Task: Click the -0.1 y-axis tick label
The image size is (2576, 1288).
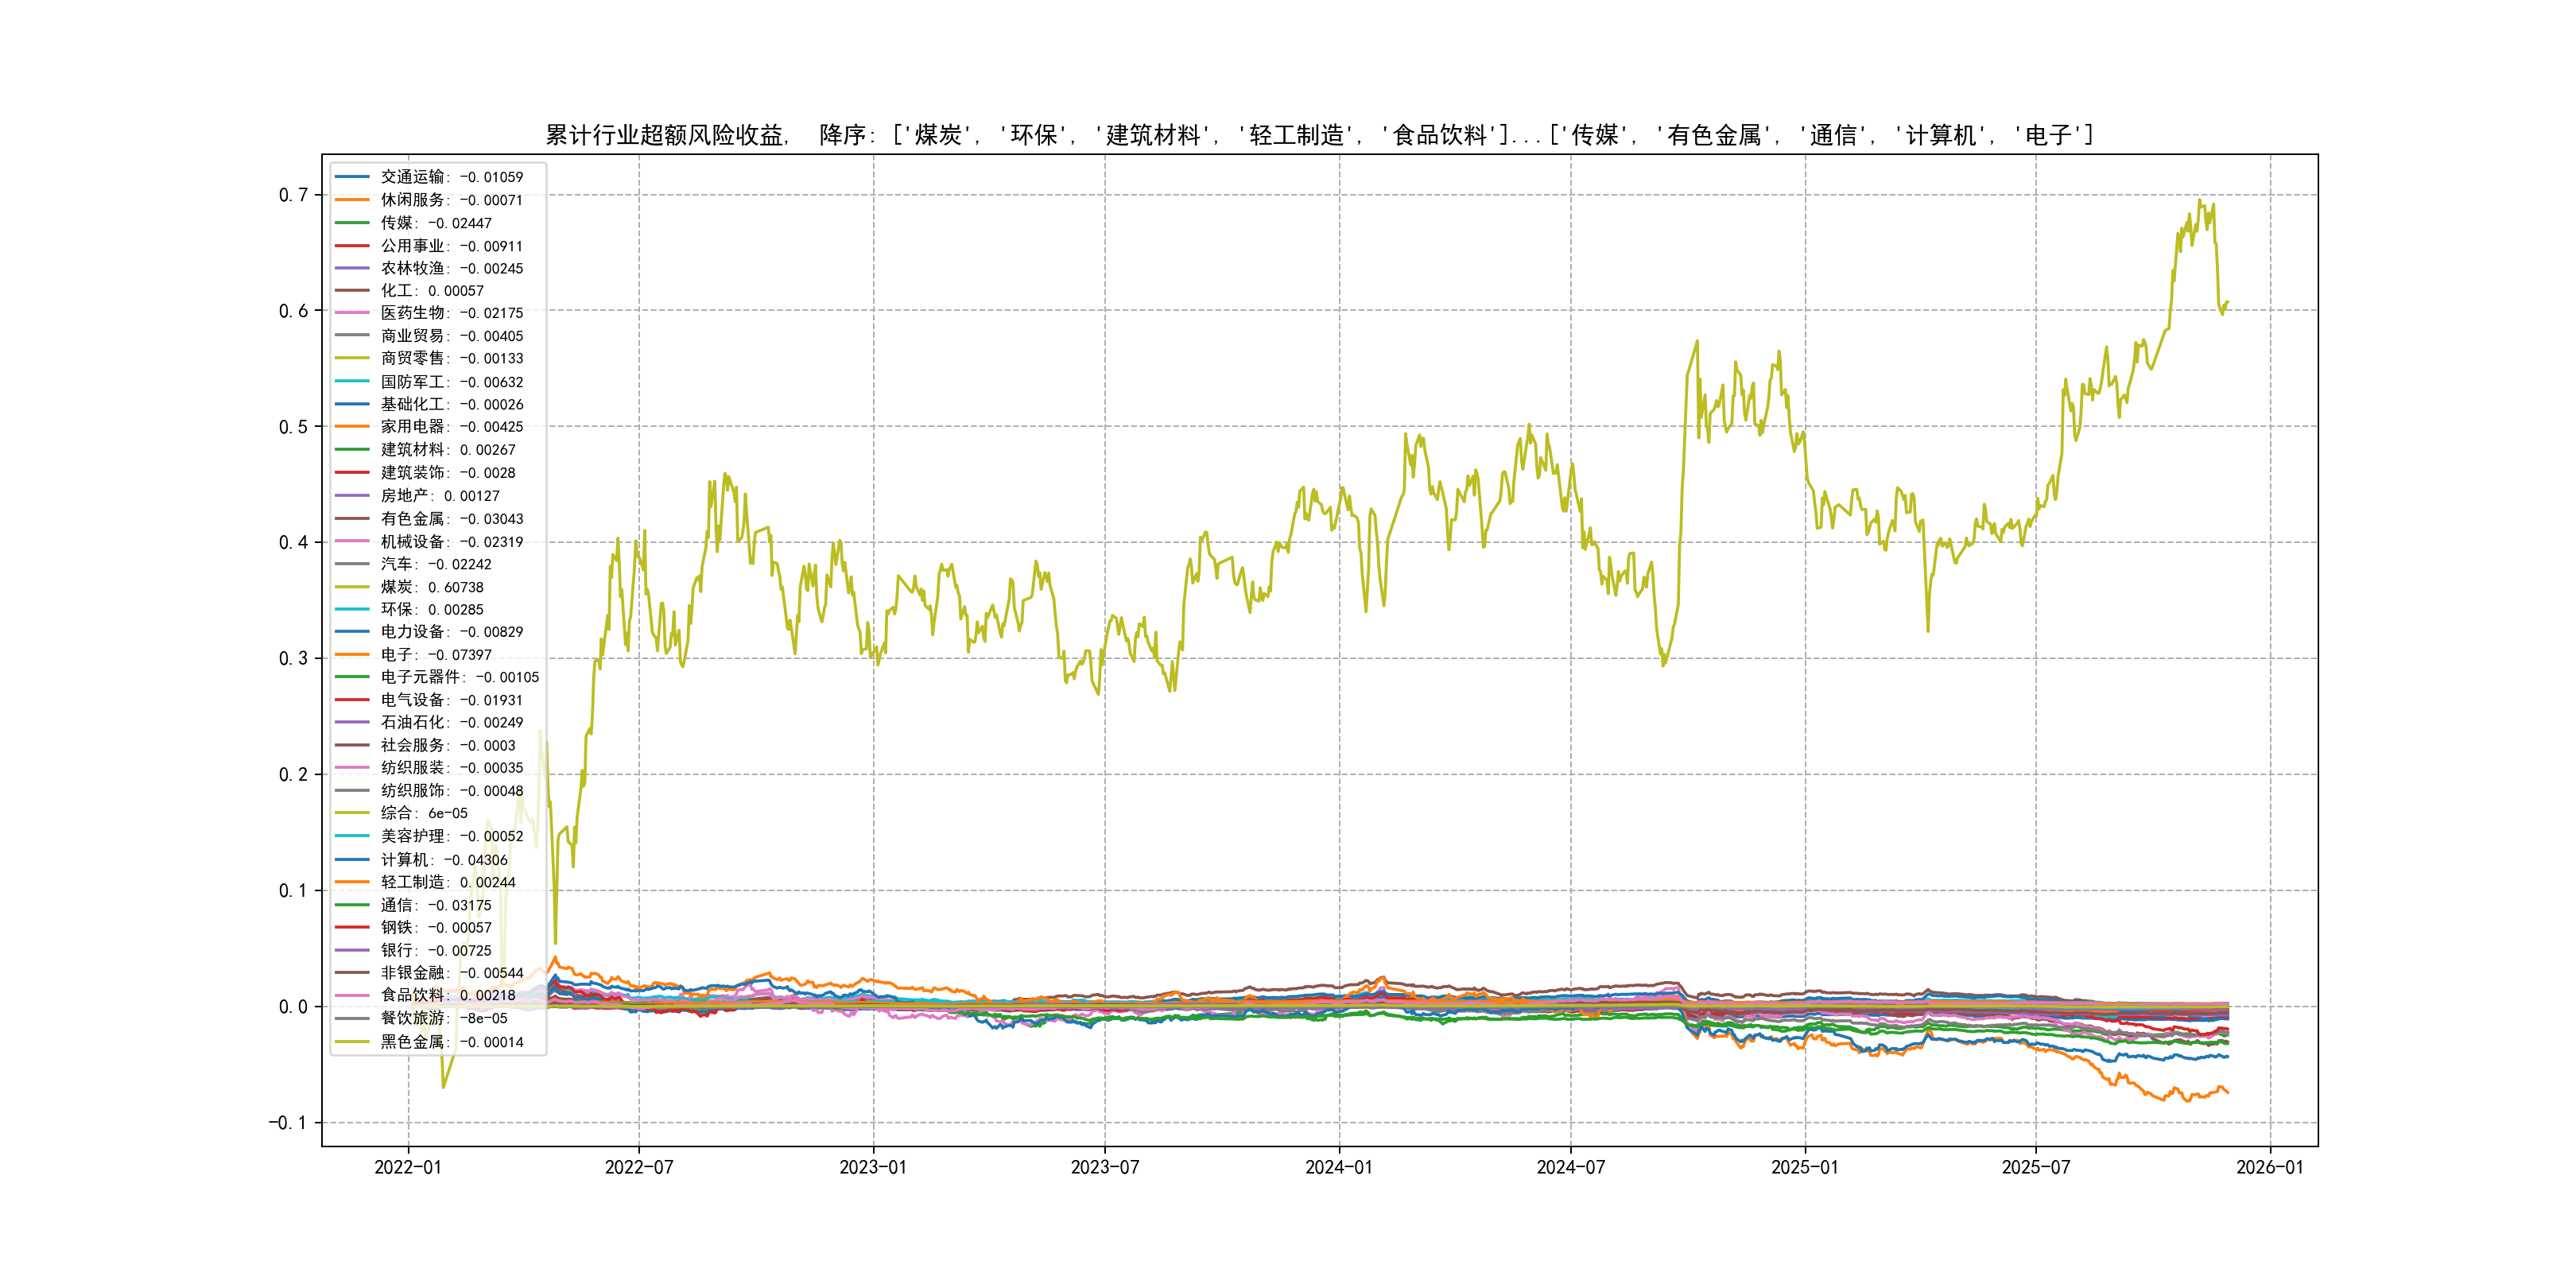Action: click(287, 1122)
